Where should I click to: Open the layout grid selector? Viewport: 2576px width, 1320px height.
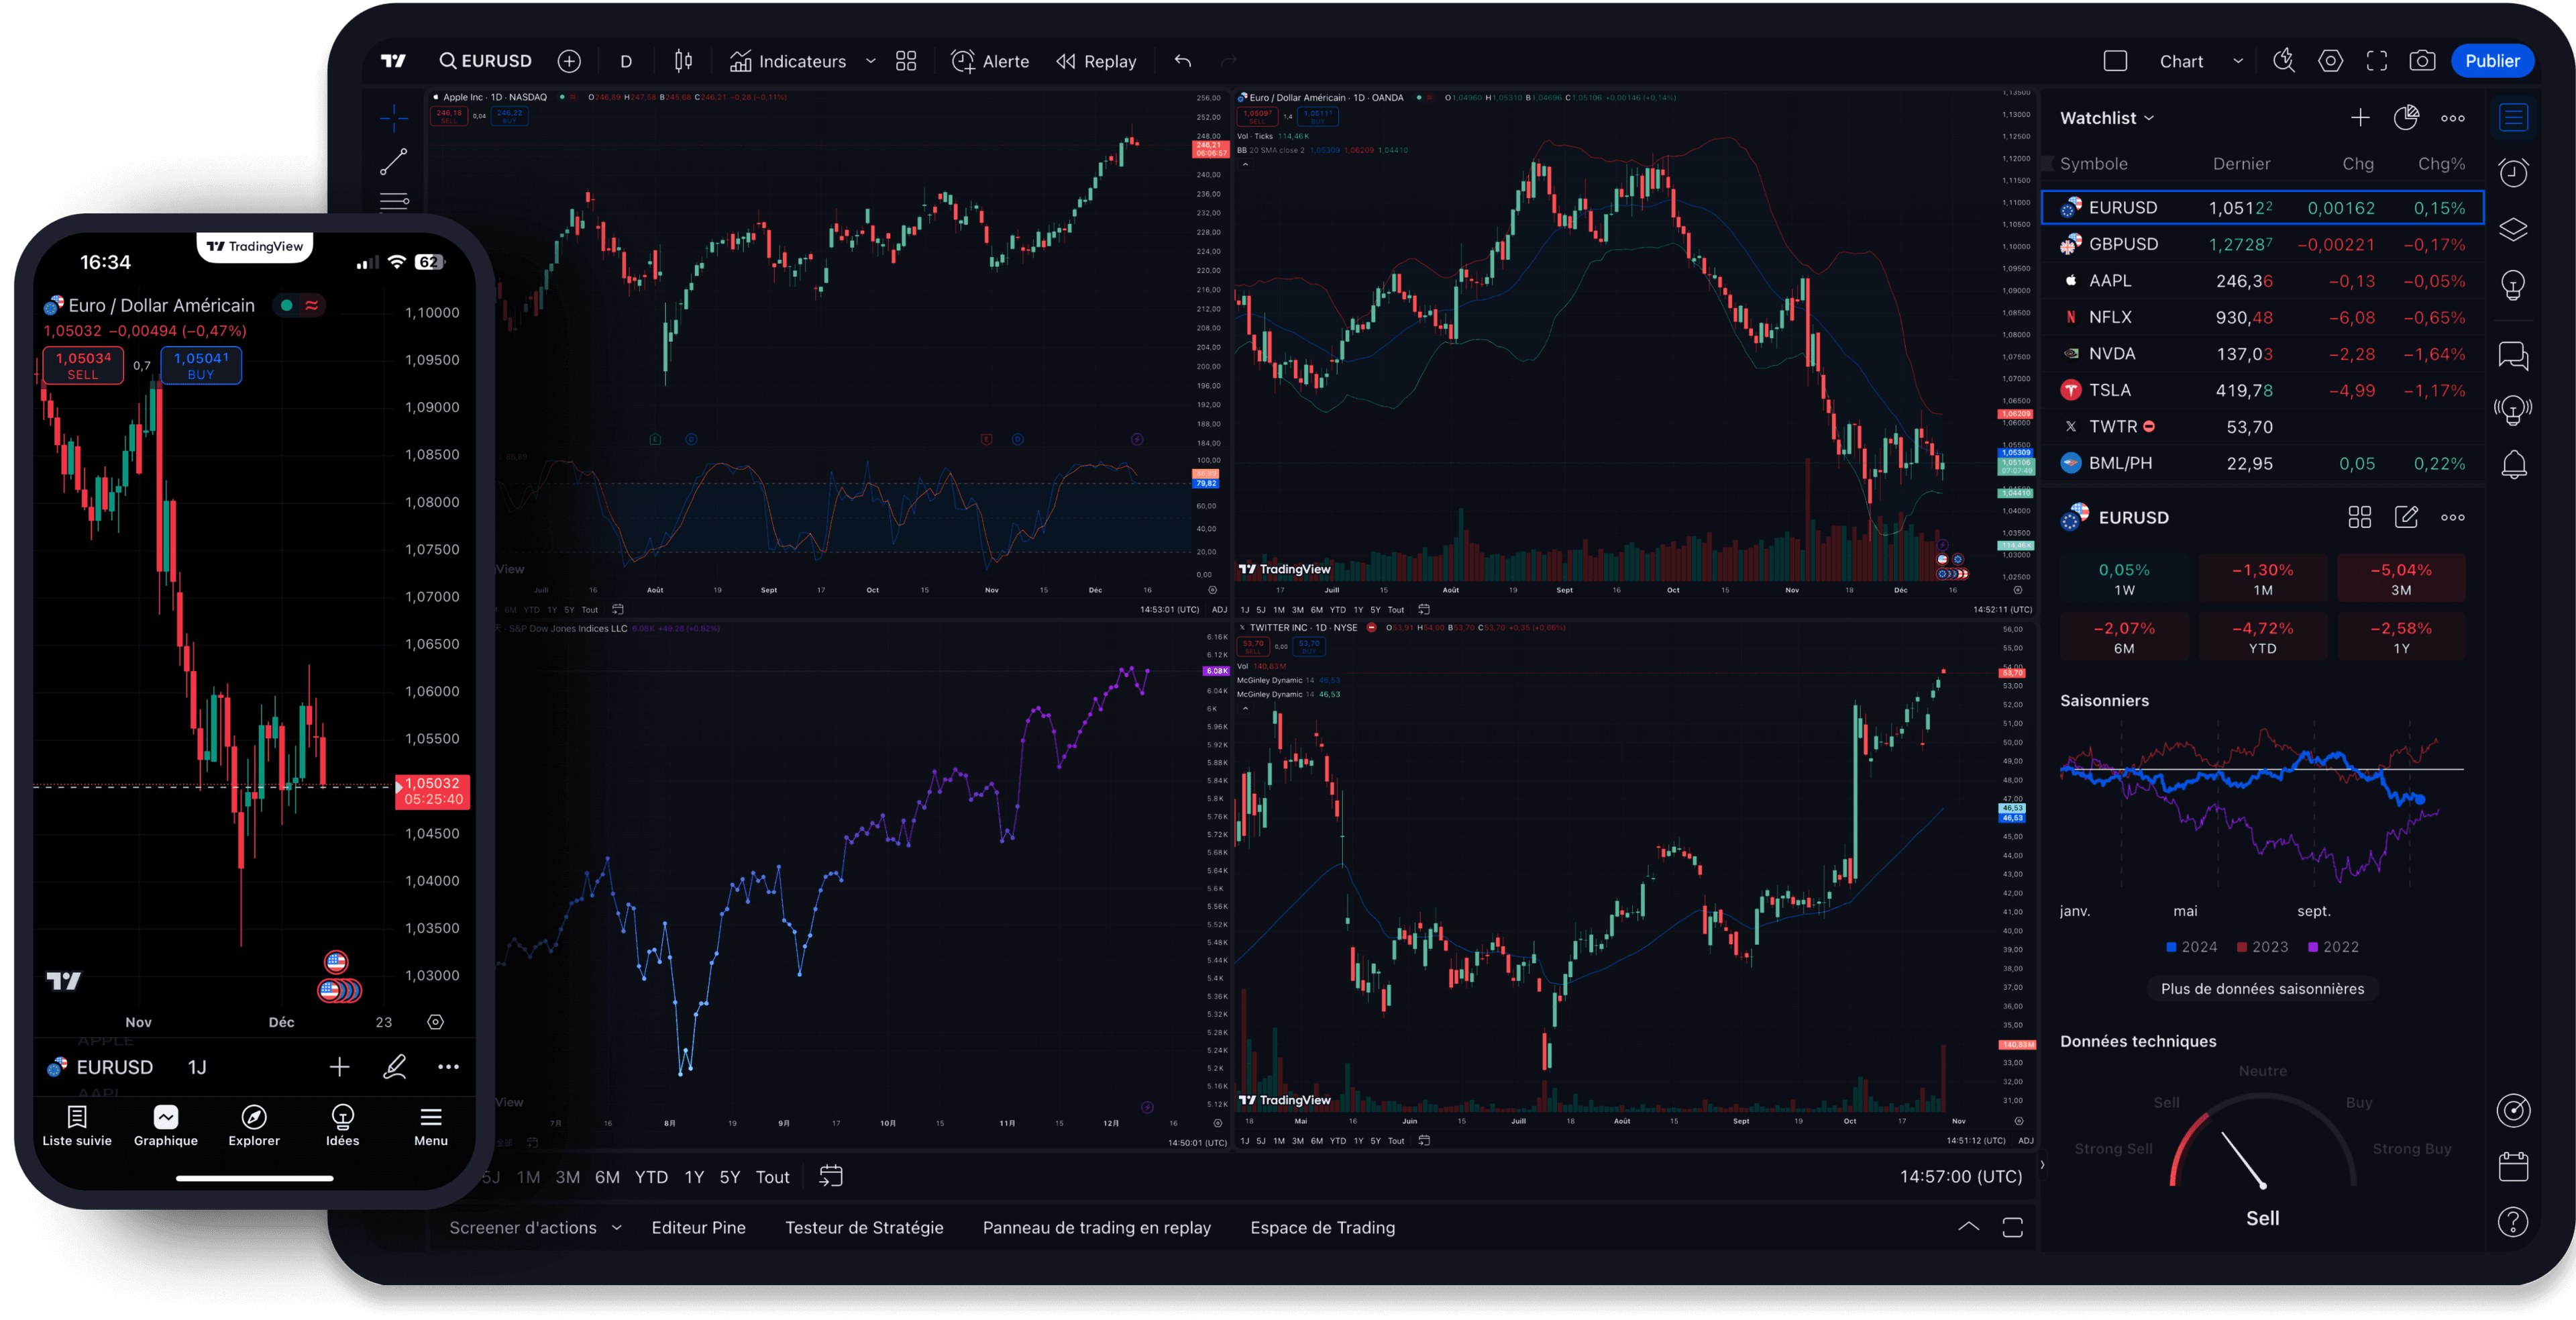905,61
